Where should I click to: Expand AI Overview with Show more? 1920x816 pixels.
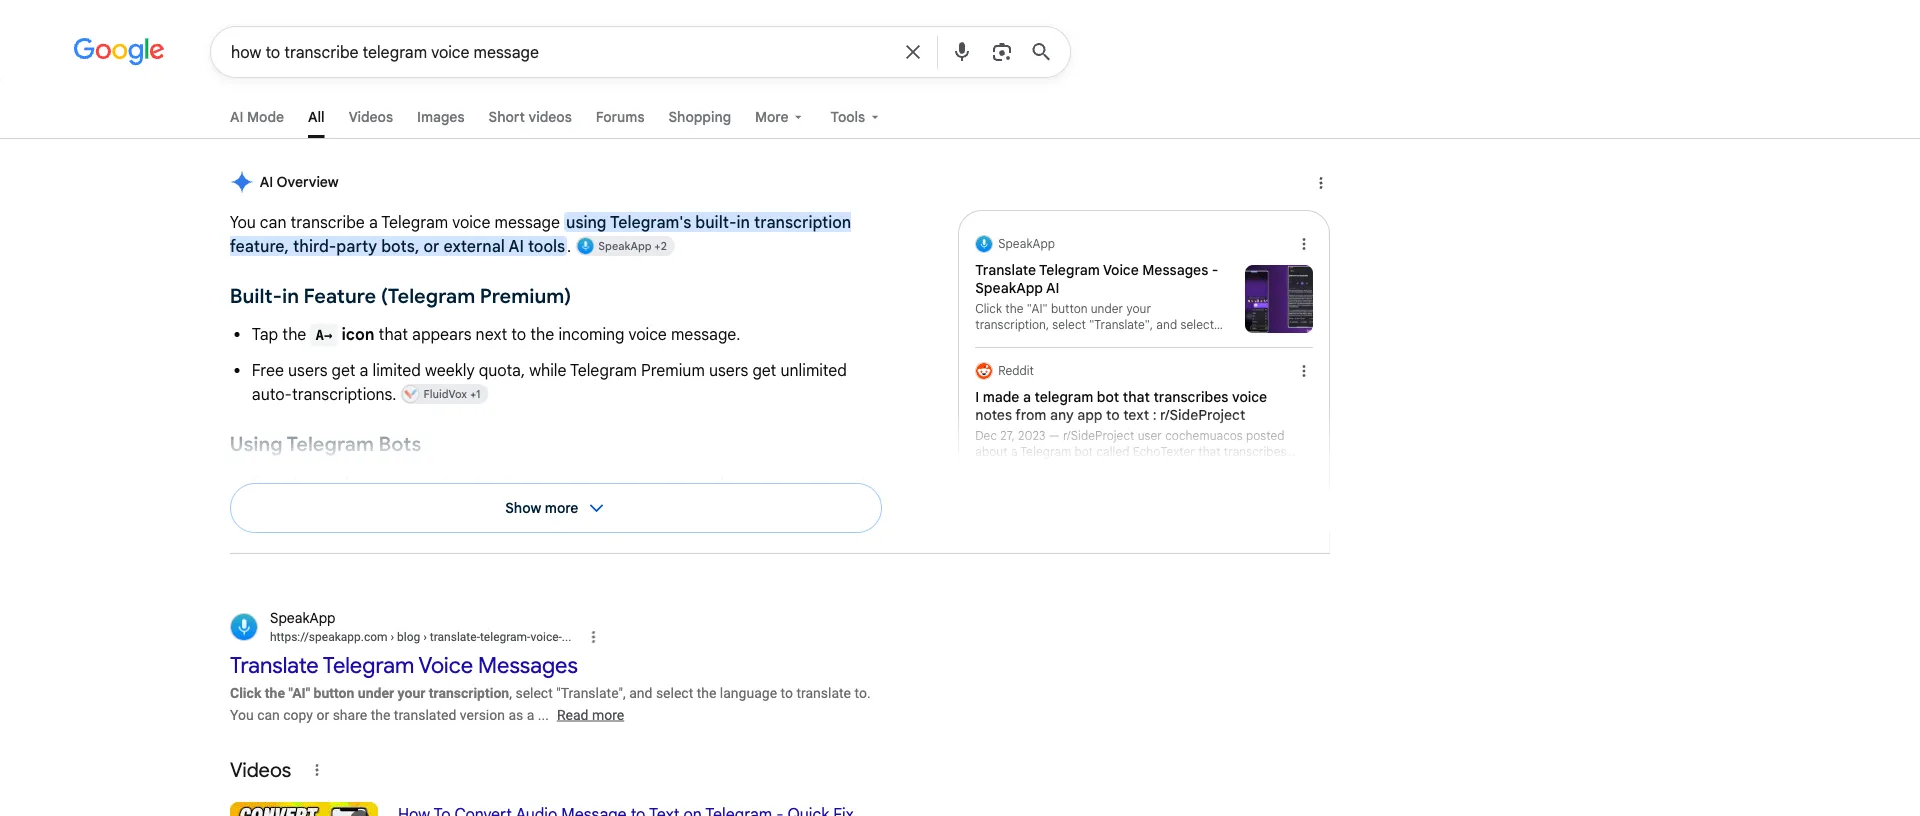(556, 508)
